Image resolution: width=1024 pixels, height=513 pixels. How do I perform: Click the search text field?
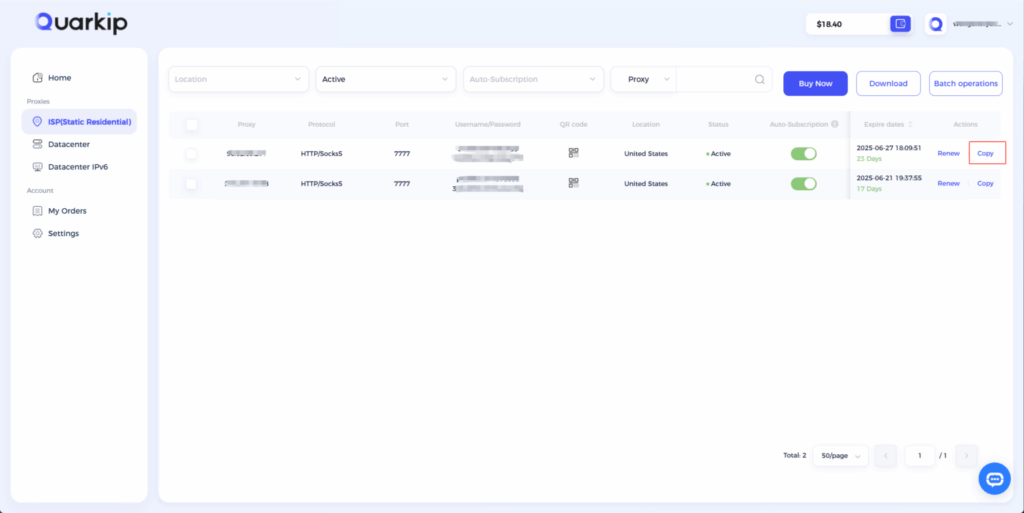pos(714,79)
